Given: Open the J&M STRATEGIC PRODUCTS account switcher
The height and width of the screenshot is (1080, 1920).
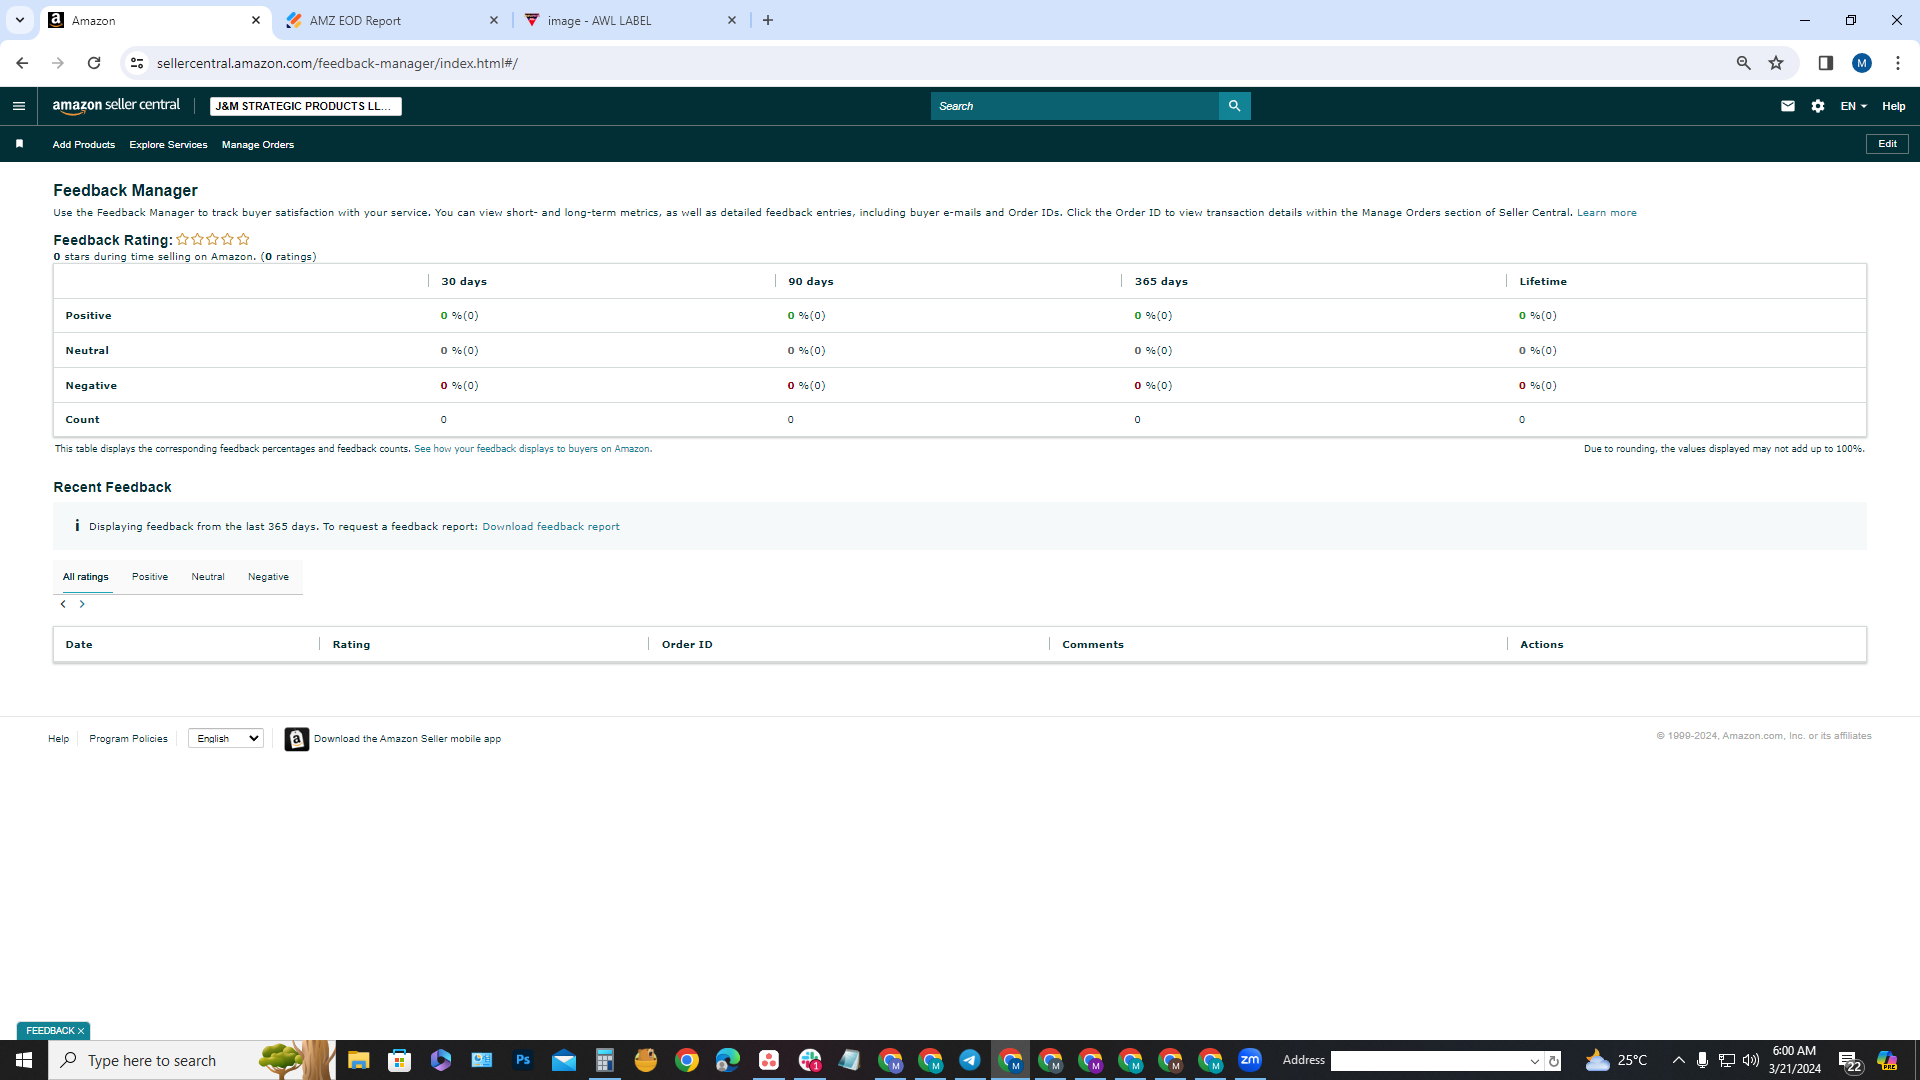Looking at the screenshot, I should point(305,106).
